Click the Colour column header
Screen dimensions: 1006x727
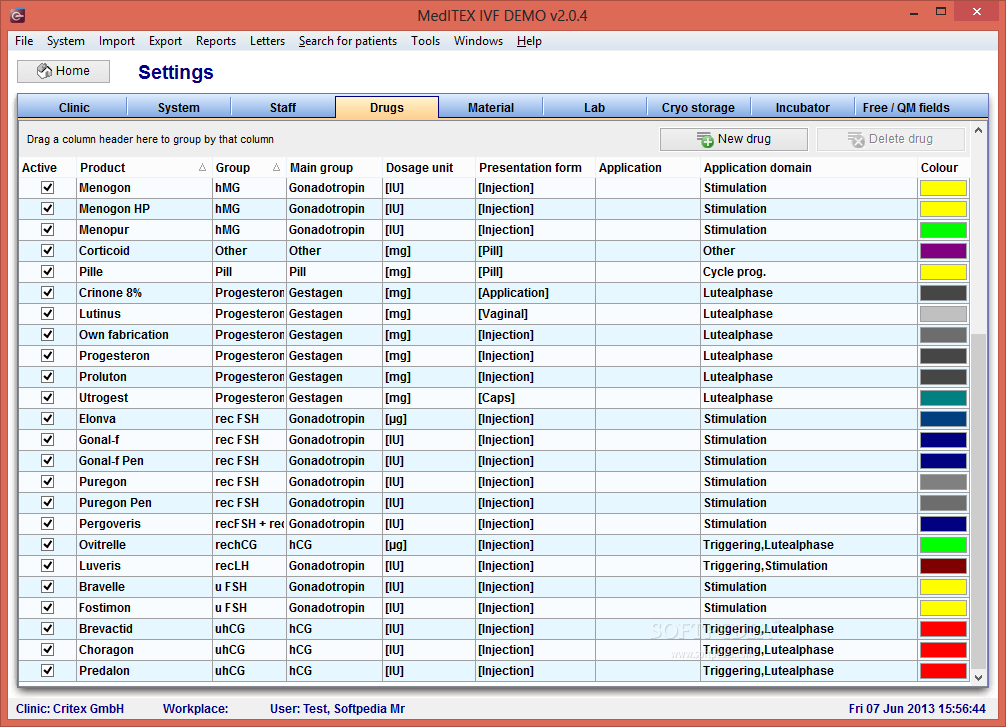click(x=942, y=167)
